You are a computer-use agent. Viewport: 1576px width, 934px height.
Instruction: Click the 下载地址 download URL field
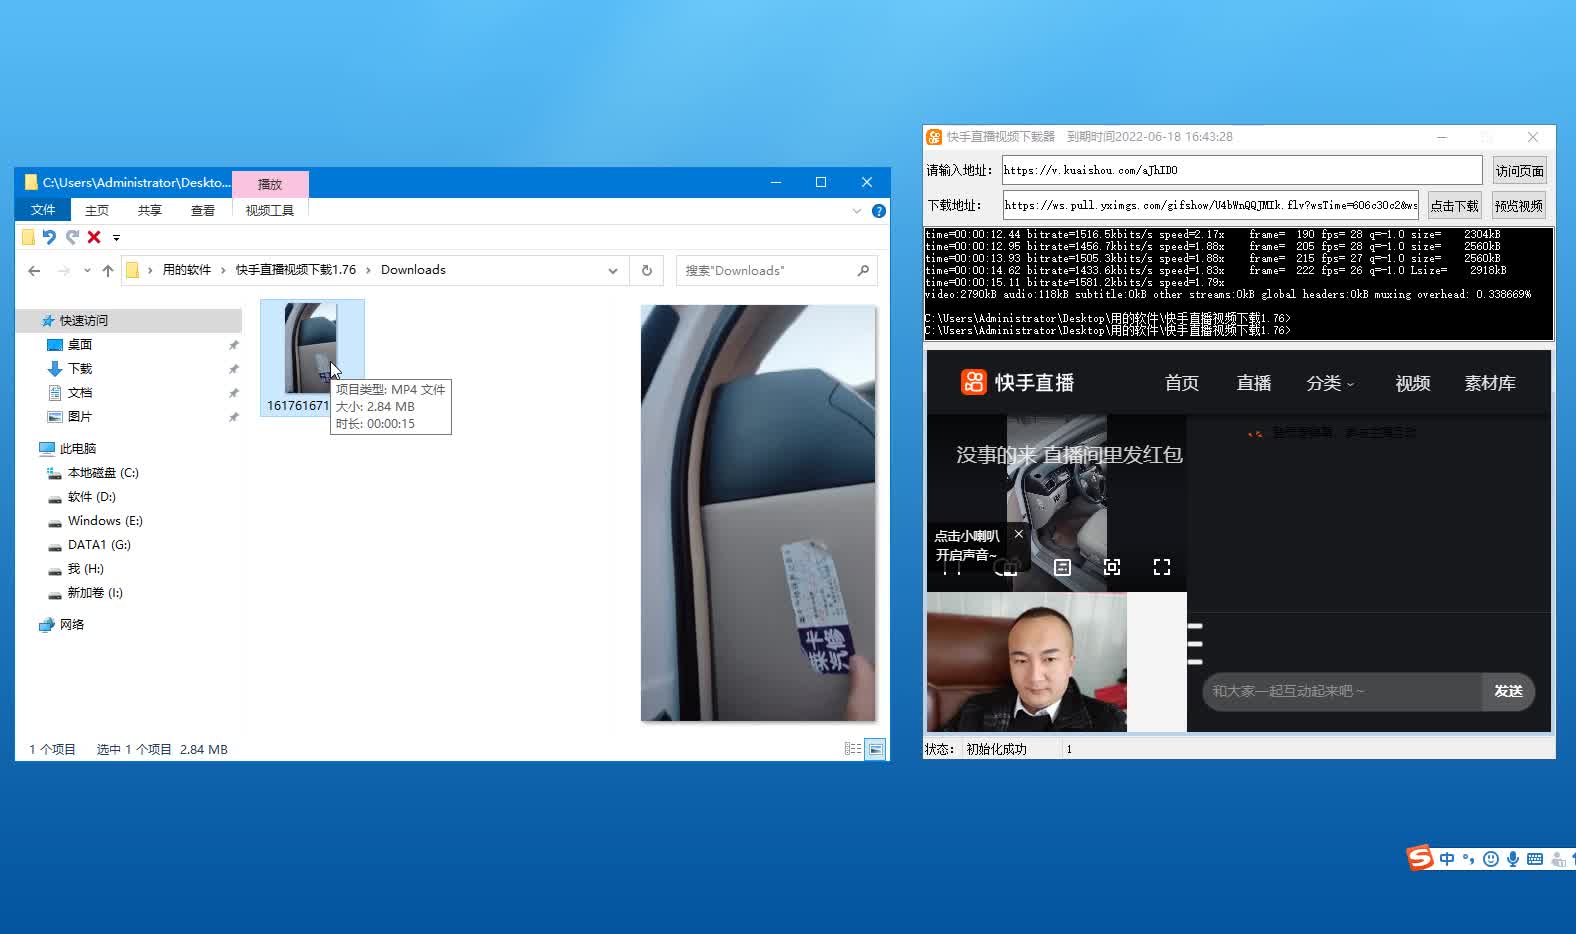click(x=1210, y=205)
